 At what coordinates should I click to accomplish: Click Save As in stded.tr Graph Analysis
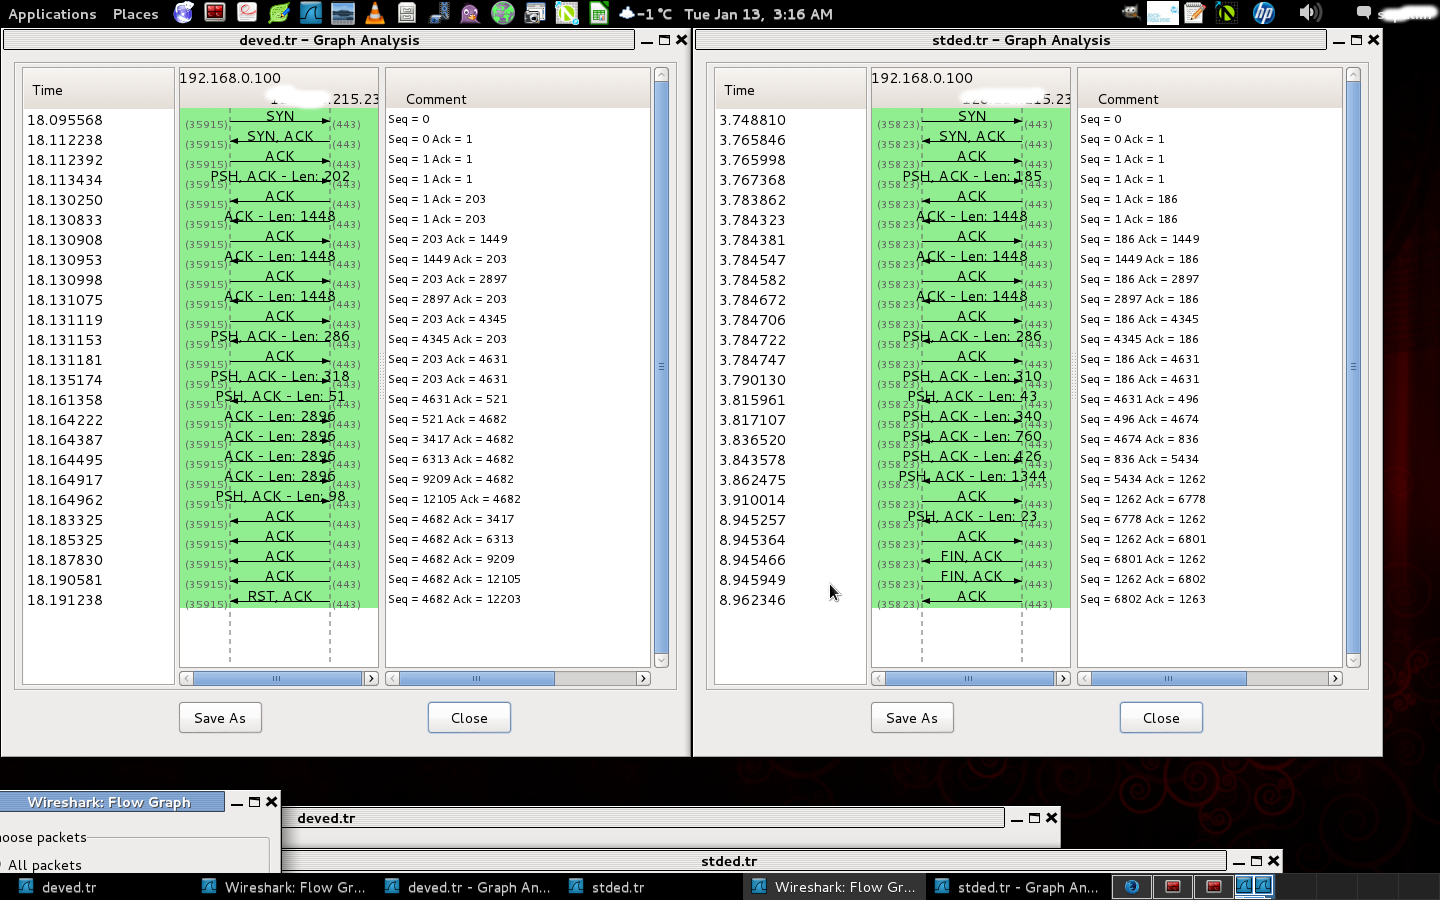tap(912, 718)
